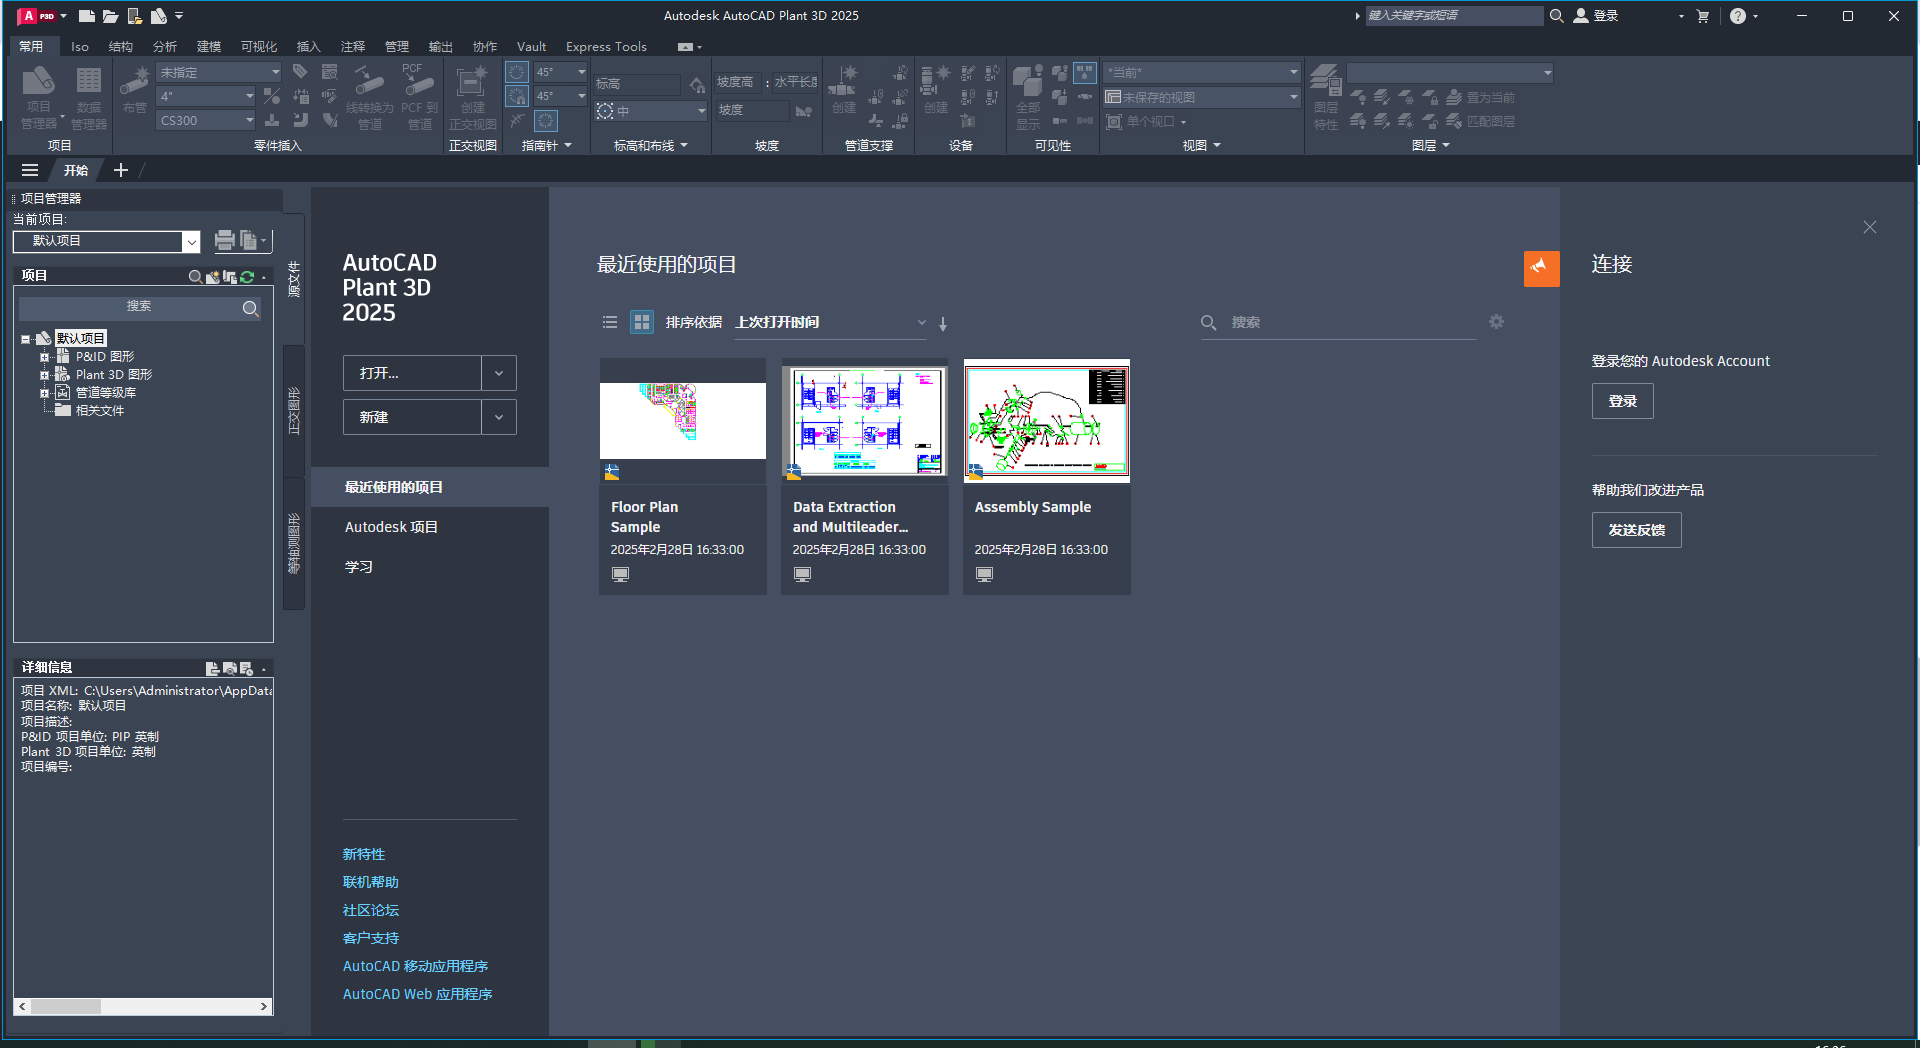Open the dropdown arrow beside 打开...
Image resolution: width=1920 pixels, height=1048 pixels.
[x=499, y=373]
